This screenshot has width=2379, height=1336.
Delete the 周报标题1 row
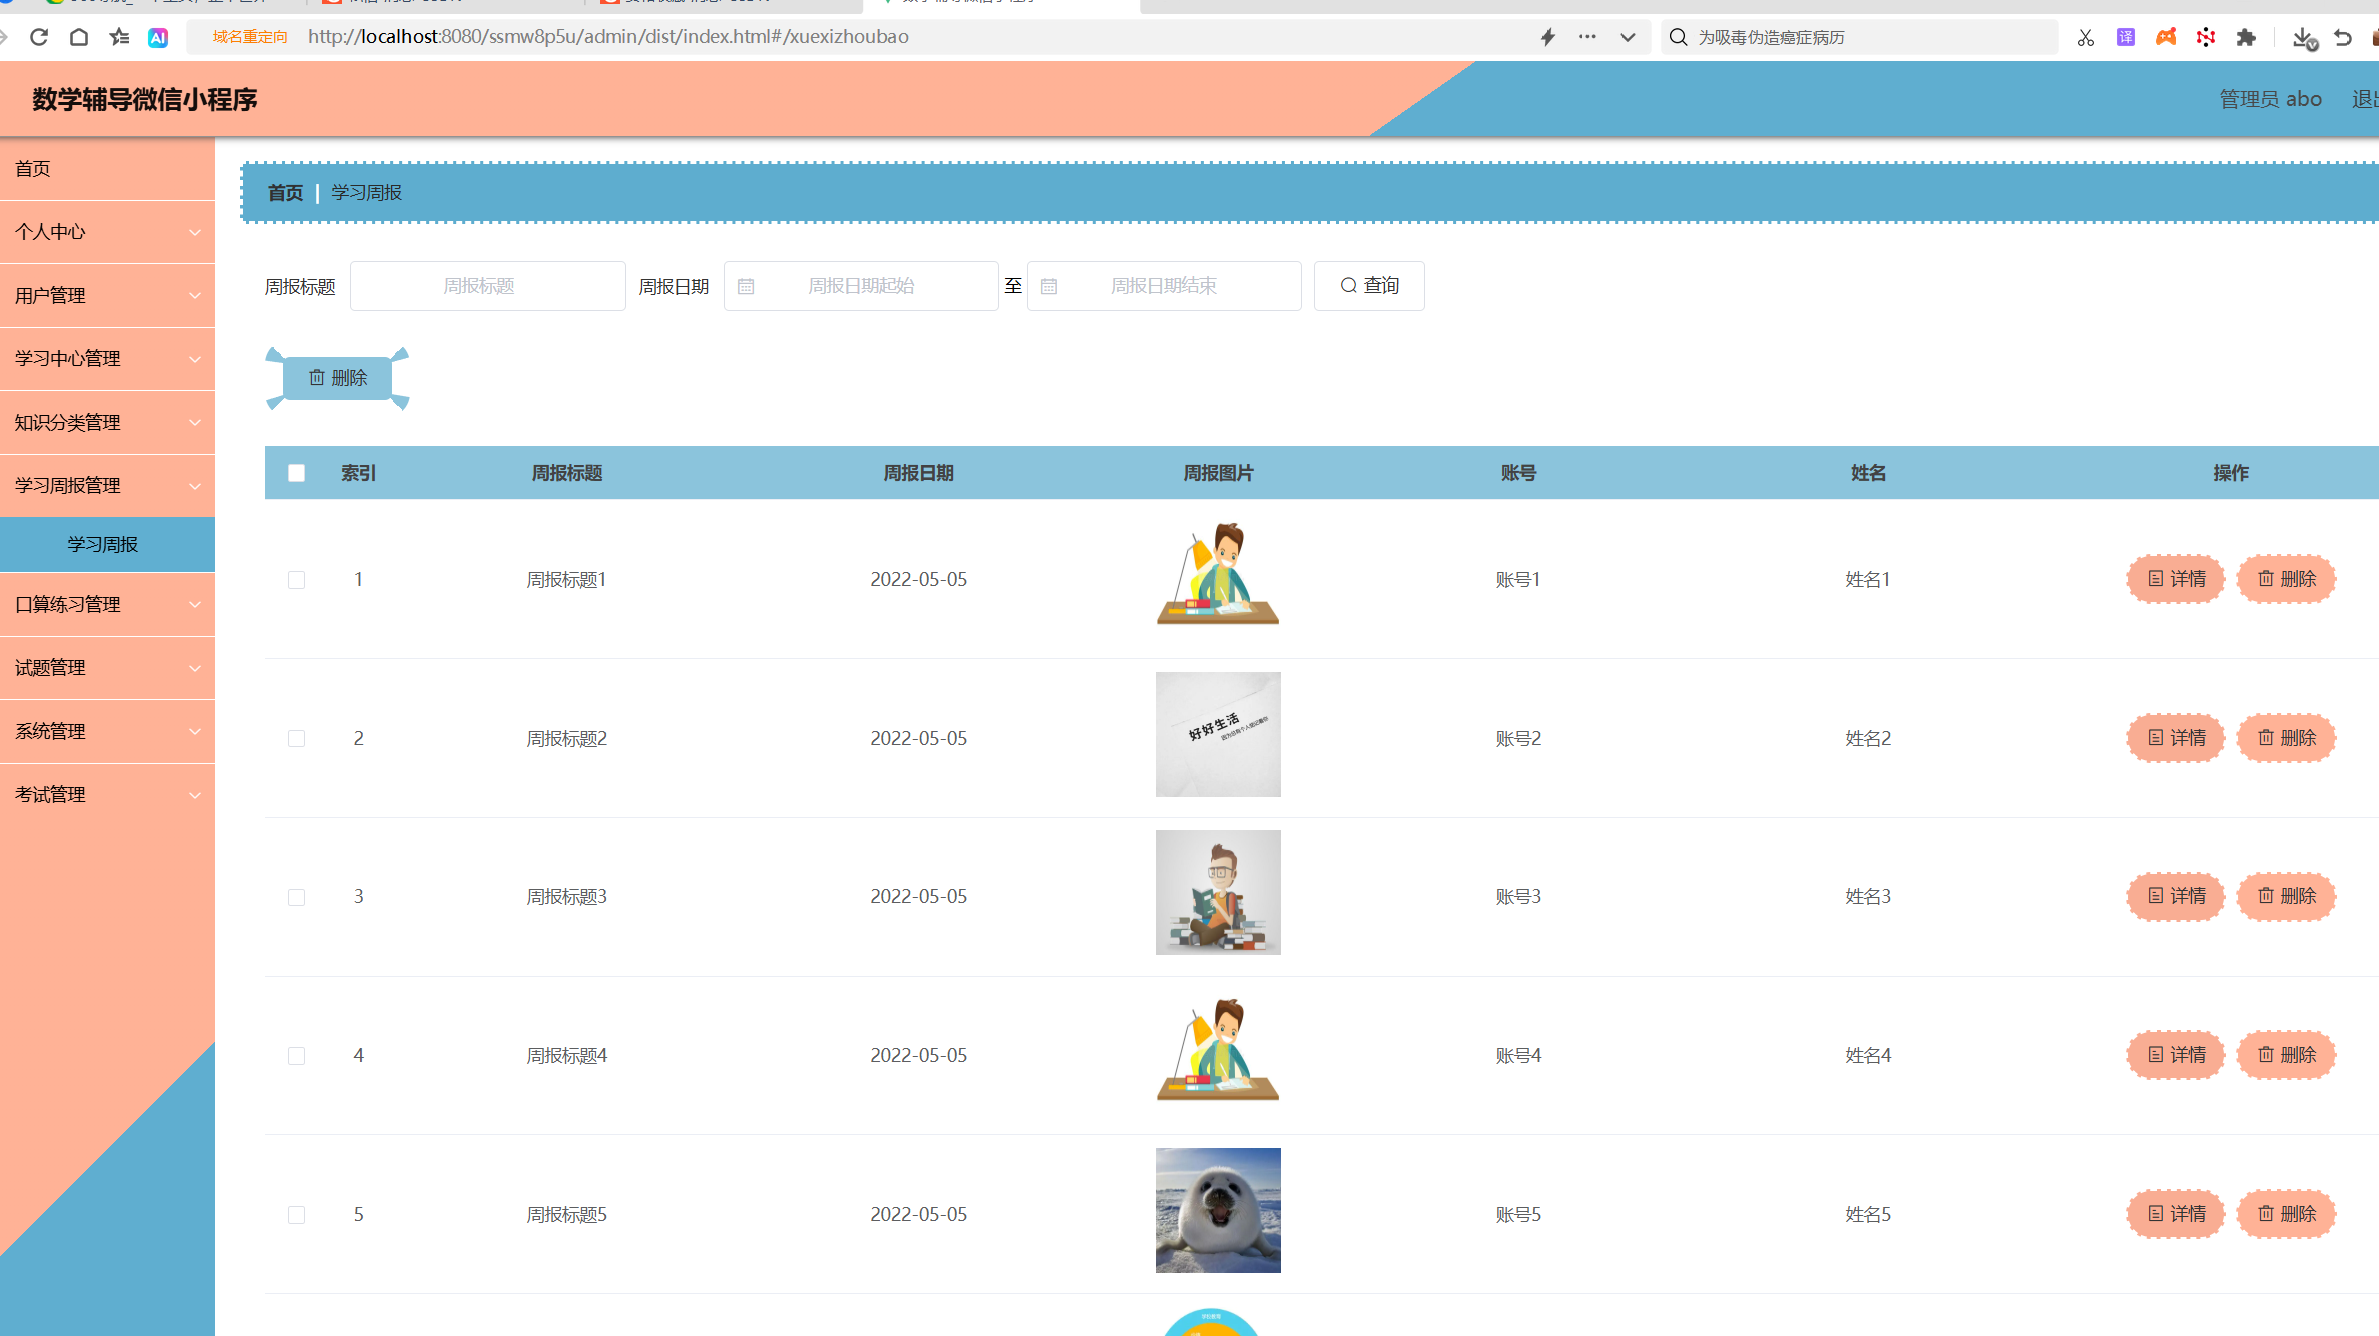(2286, 579)
